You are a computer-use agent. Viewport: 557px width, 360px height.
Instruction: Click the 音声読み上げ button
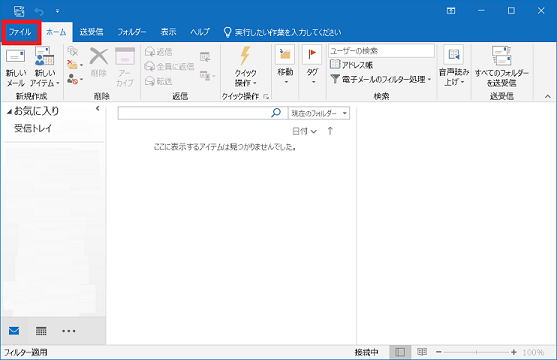tap(454, 67)
